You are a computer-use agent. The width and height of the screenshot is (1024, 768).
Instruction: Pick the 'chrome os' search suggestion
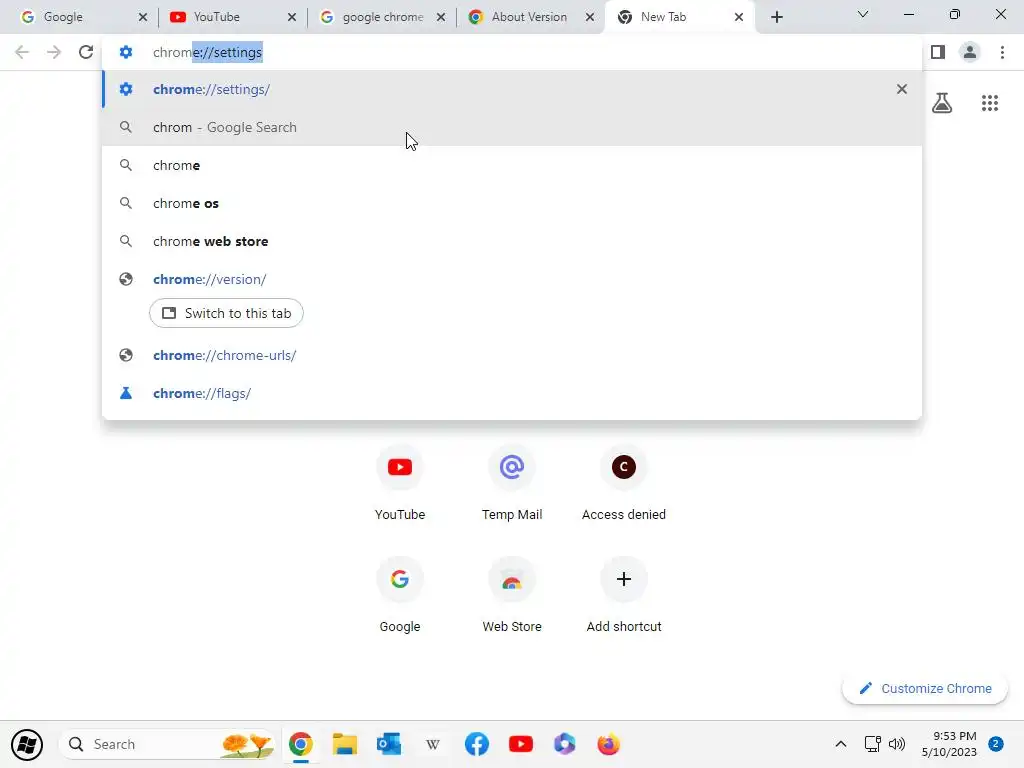[512, 203]
